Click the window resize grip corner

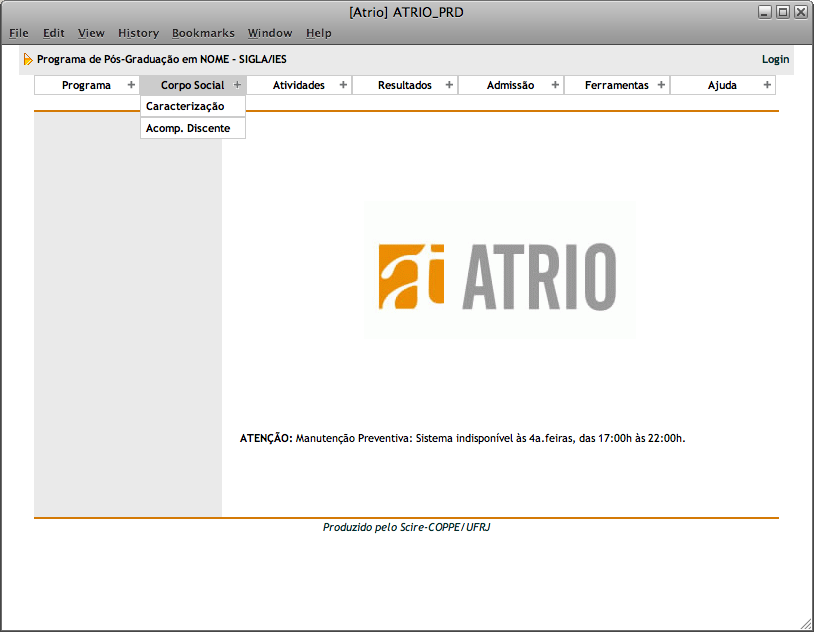(x=806, y=624)
